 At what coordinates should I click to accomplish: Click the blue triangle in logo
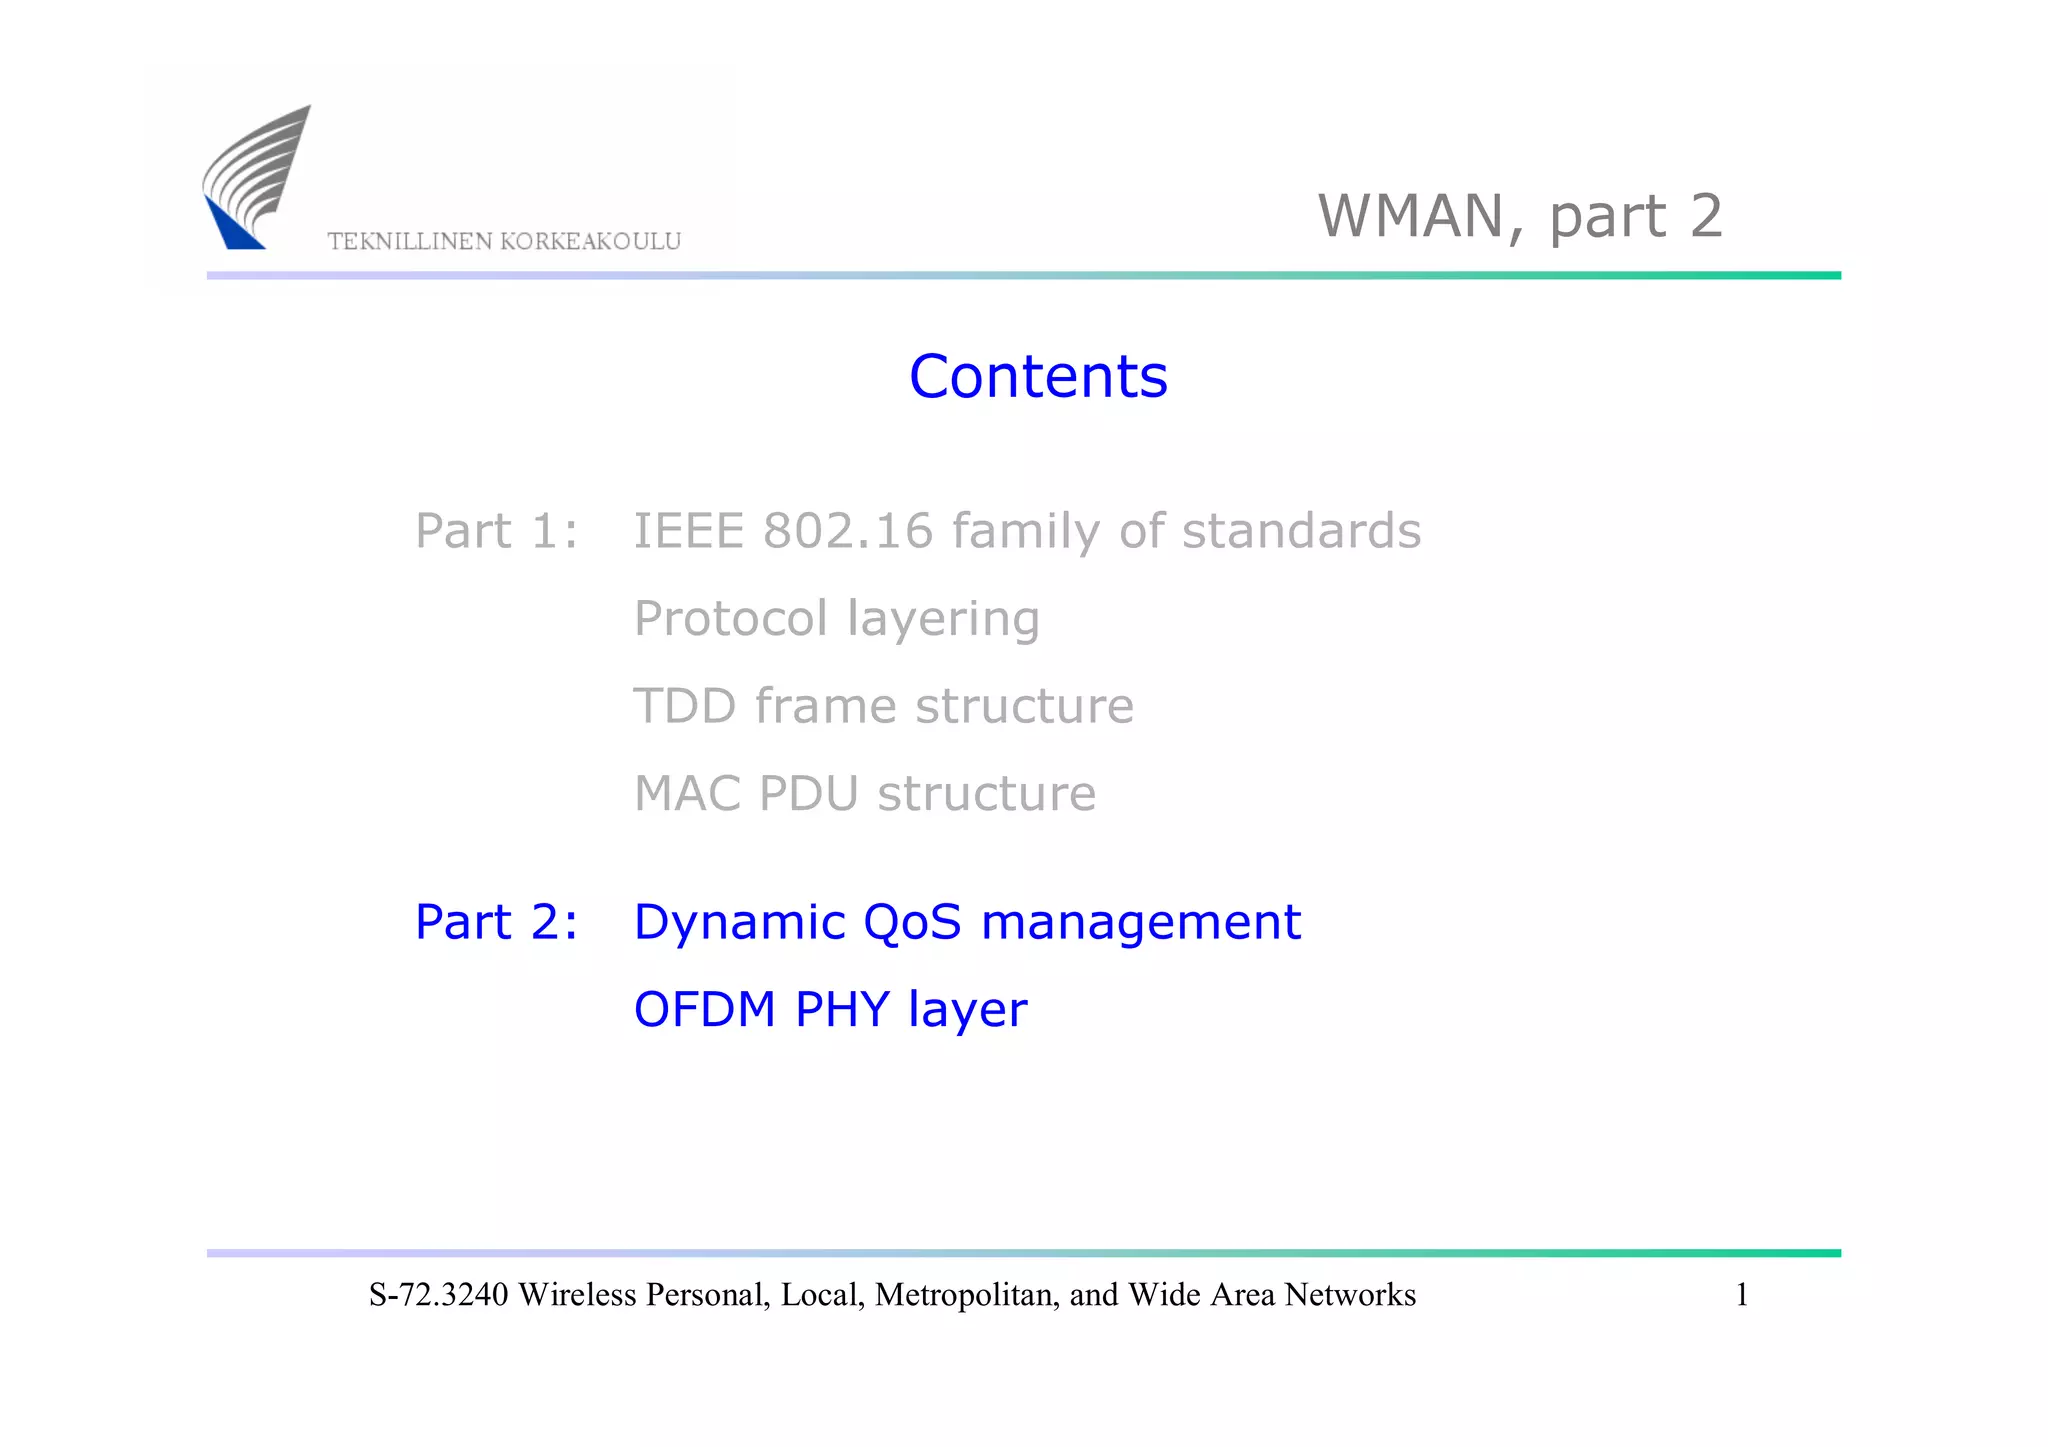coord(232,228)
